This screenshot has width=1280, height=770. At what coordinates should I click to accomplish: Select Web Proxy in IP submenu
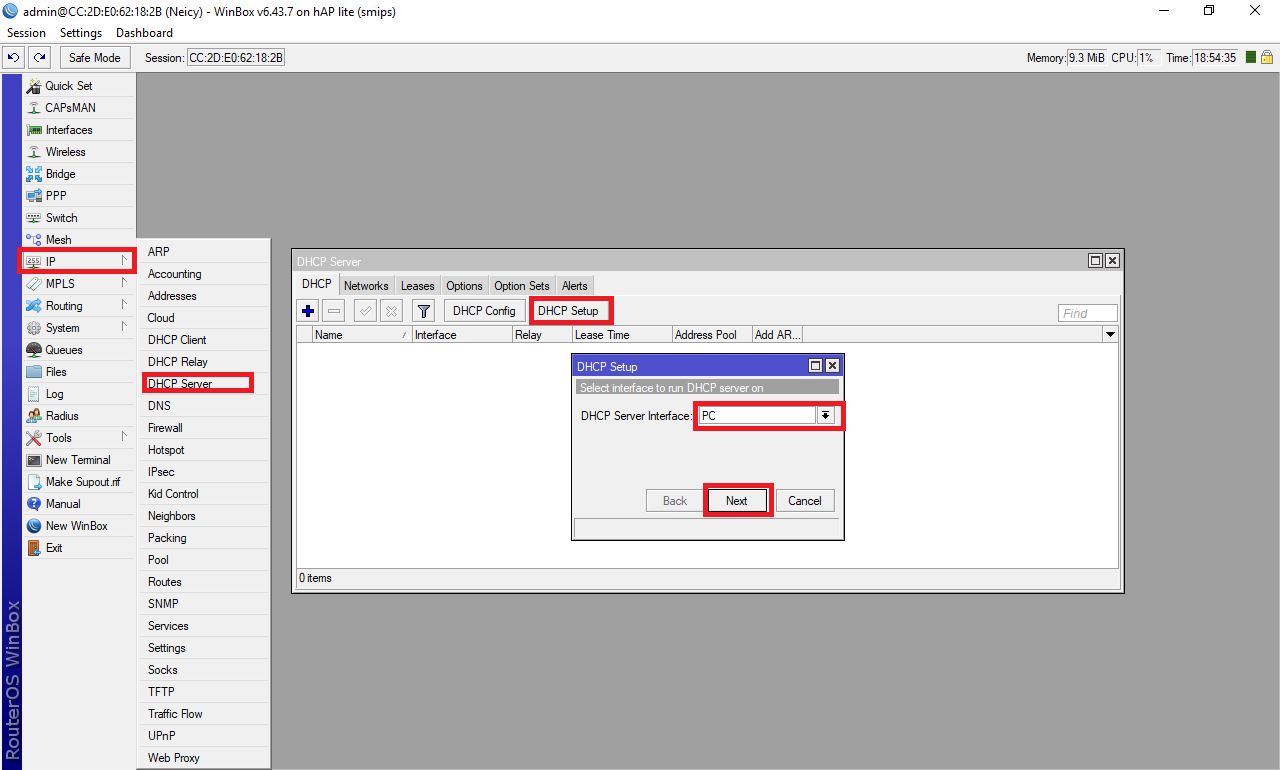(x=204, y=758)
